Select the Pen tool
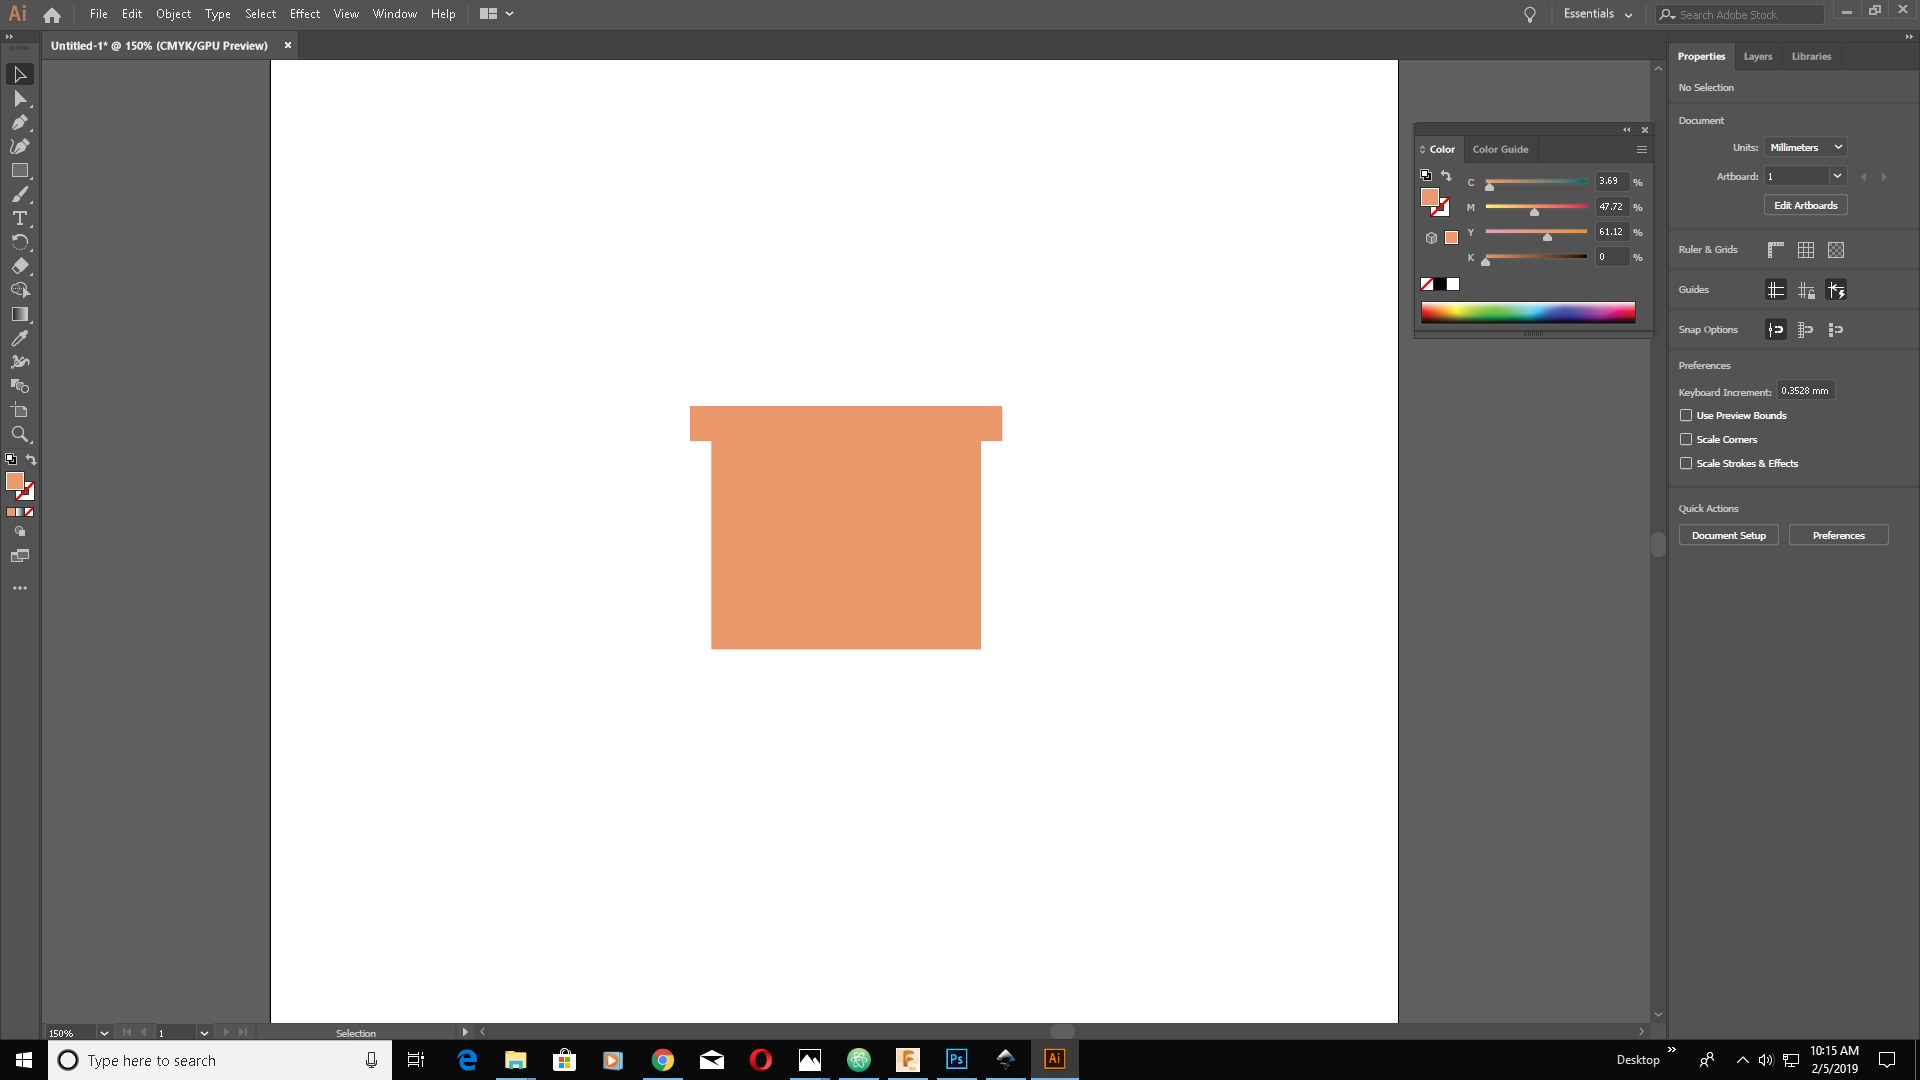Viewport: 1920px width, 1080px height. (19, 123)
